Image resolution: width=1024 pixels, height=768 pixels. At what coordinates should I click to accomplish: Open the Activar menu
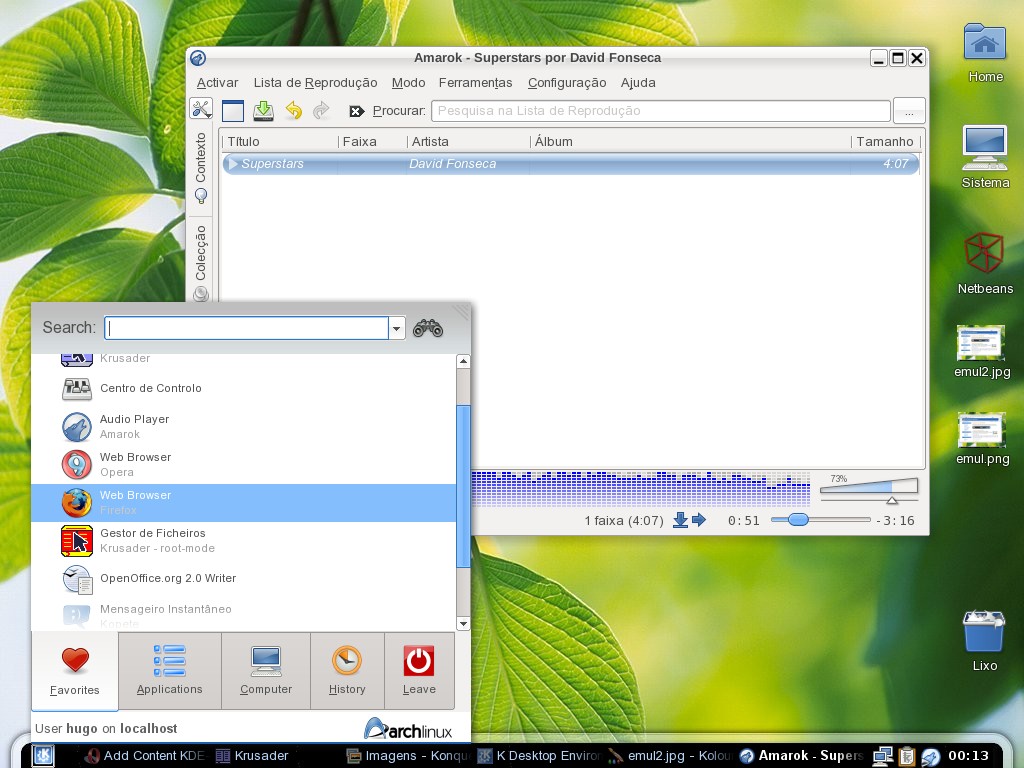click(217, 83)
